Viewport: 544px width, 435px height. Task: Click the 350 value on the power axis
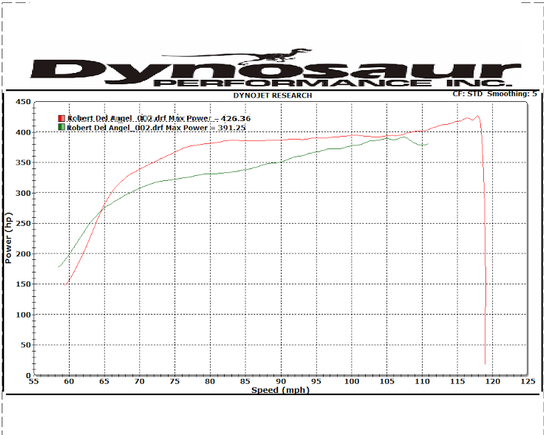pyautogui.click(x=23, y=163)
